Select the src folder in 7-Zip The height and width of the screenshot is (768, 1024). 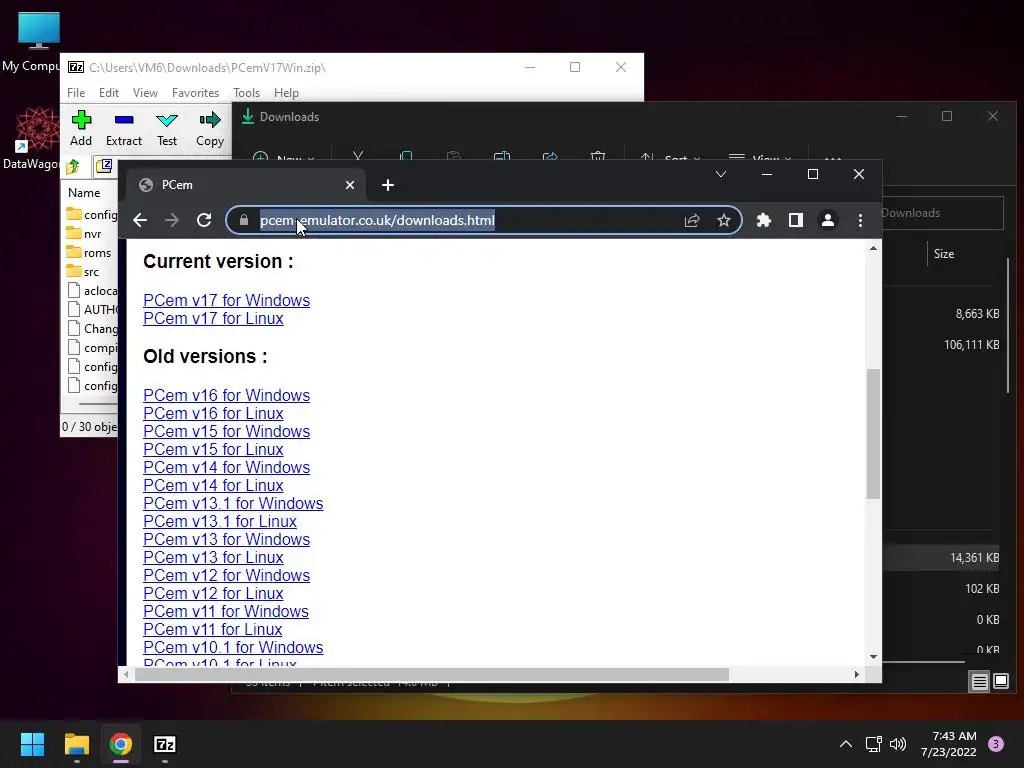(x=91, y=272)
